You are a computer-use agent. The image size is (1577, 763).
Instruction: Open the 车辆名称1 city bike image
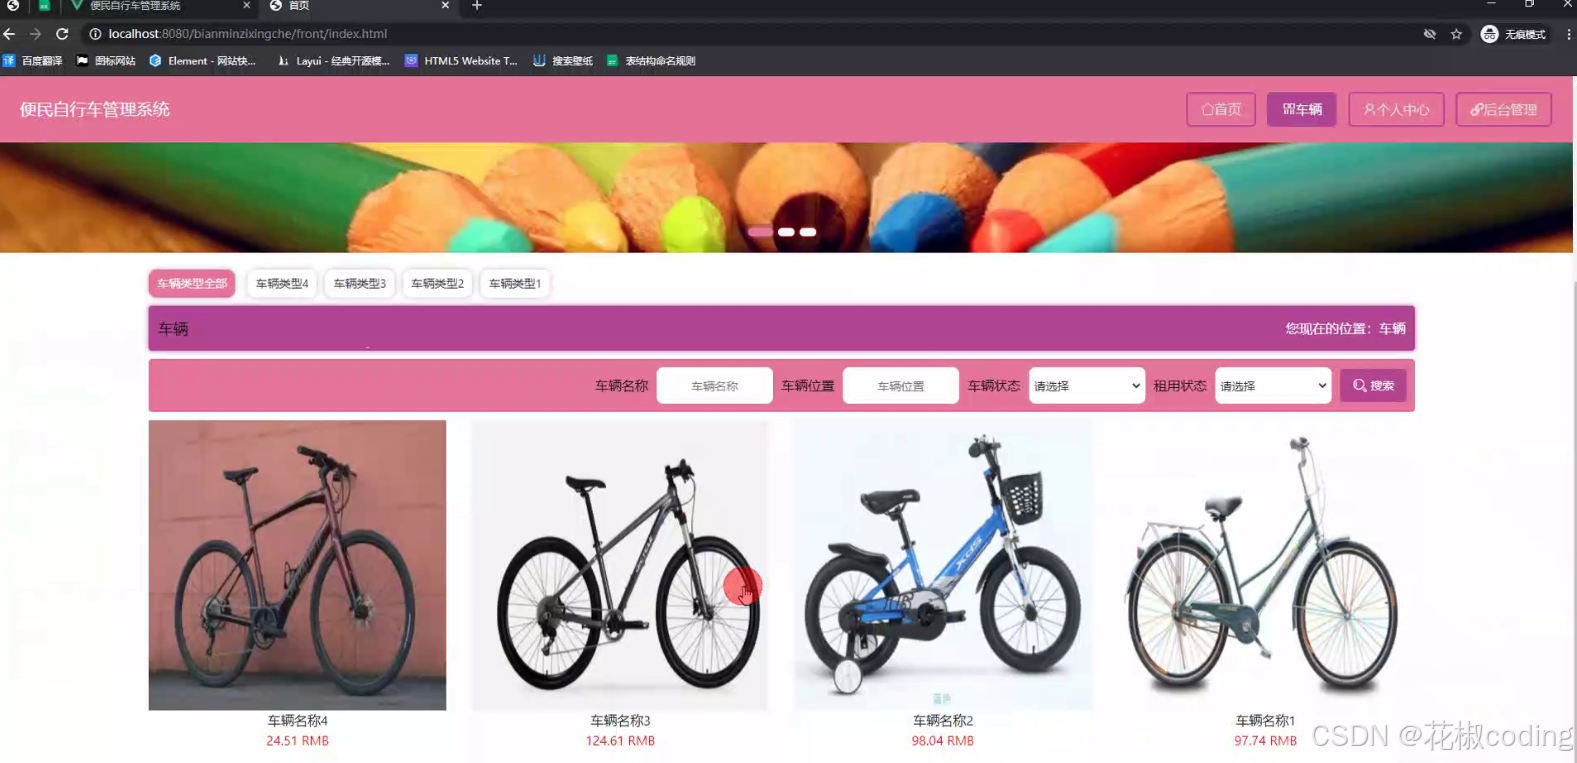(x=1265, y=565)
